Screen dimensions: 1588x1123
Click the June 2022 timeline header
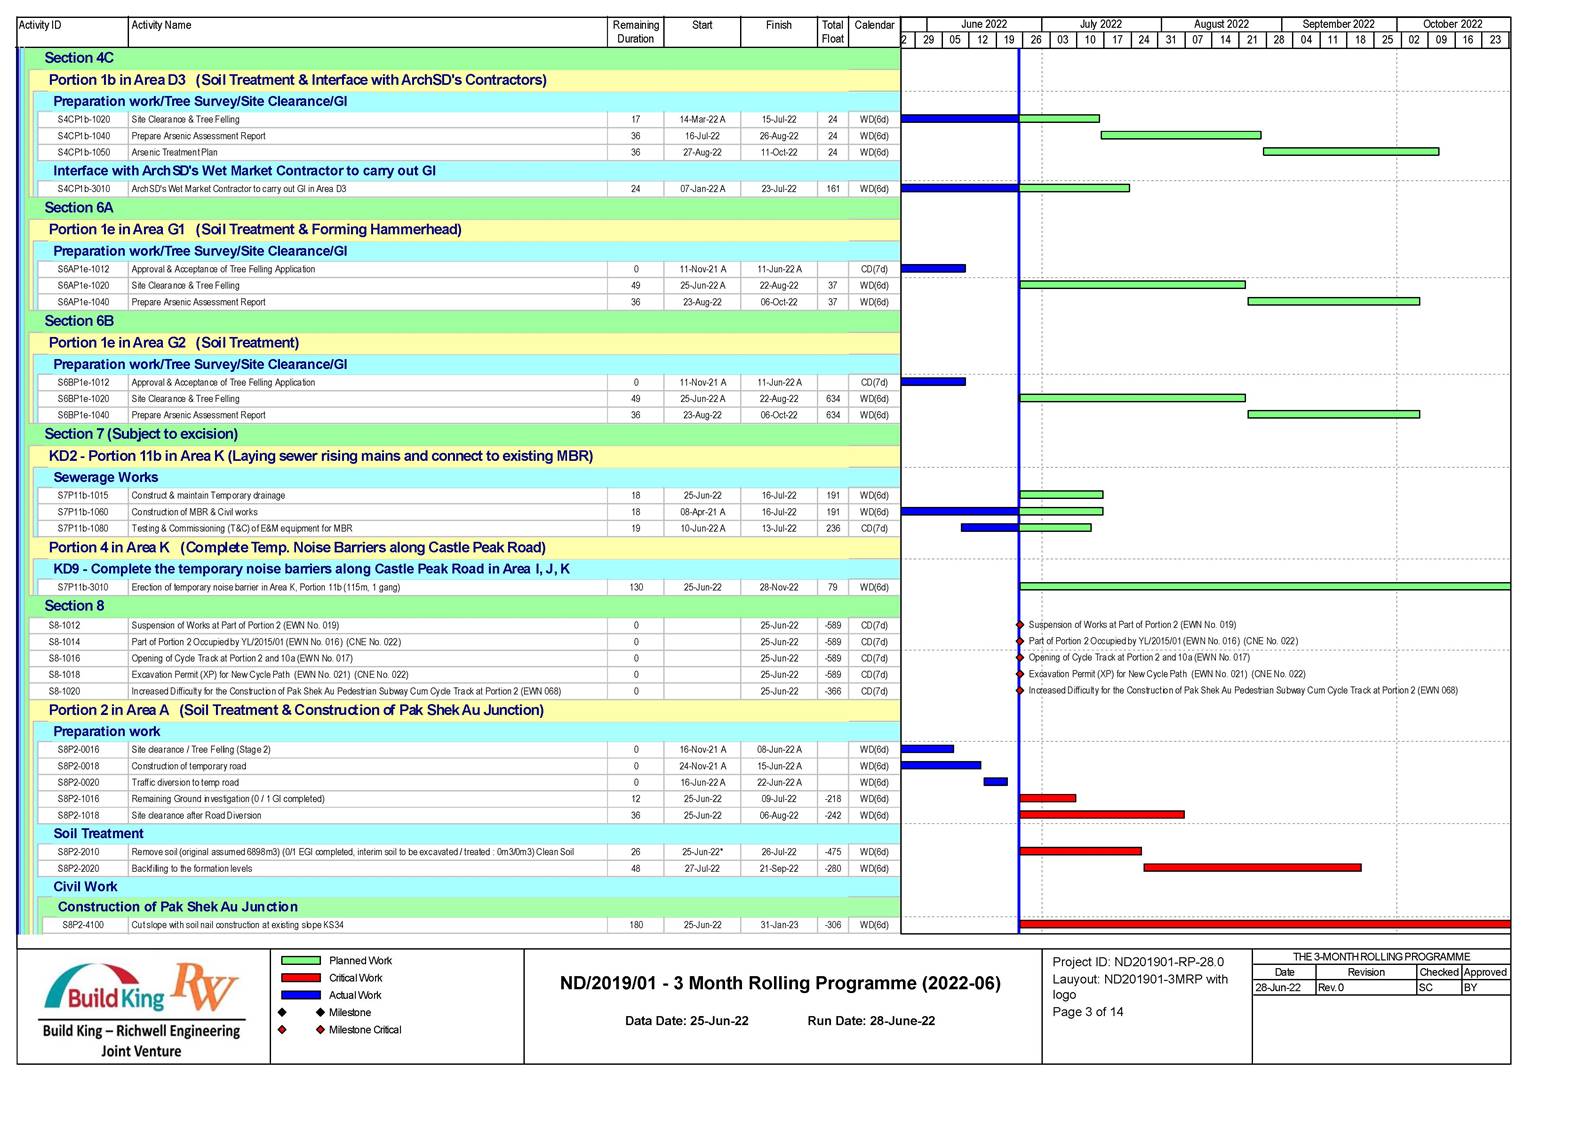(984, 24)
